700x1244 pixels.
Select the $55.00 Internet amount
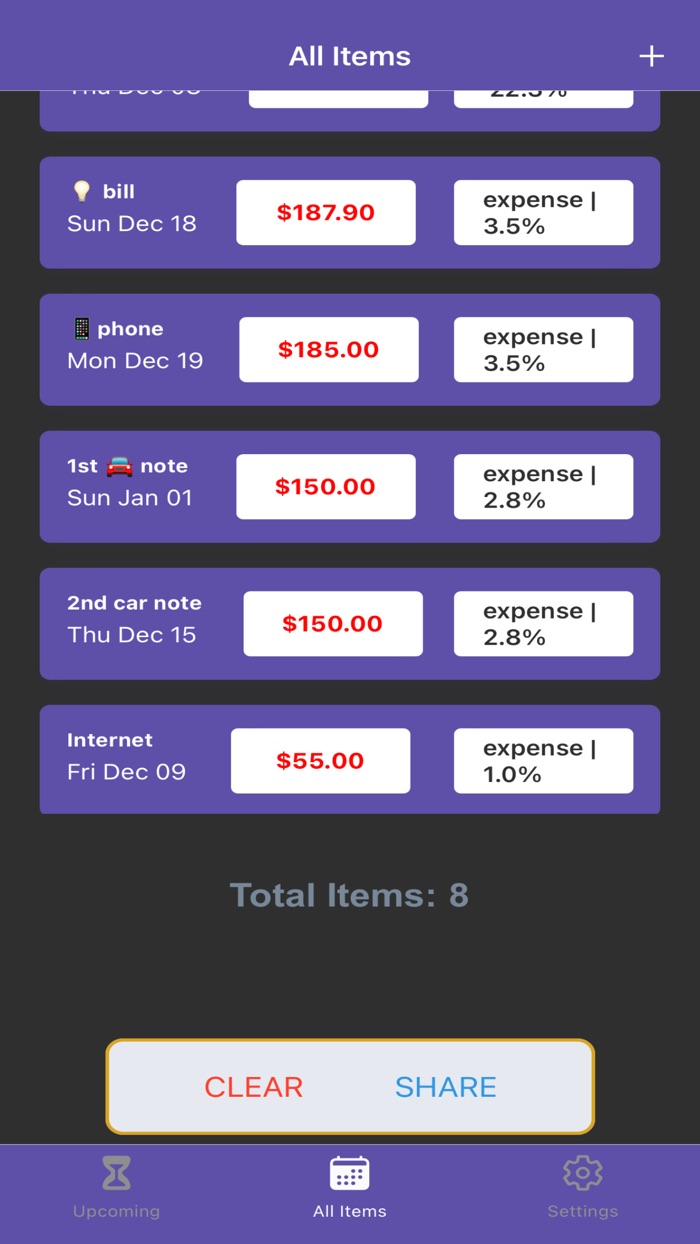pyautogui.click(x=320, y=761)
